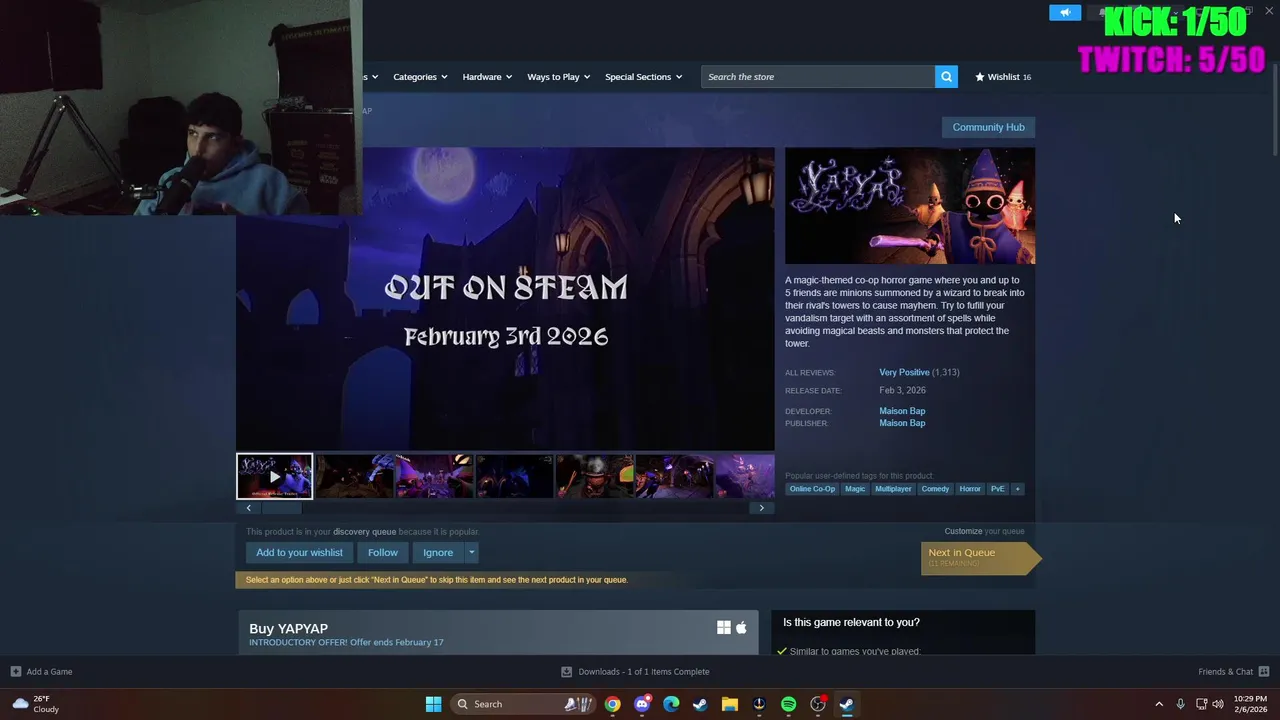The height and width of the screenshot is (720, 1280).
Task: Open the publisher Maison Bap link
Action: pyautogui.click(x=902, y=423)
